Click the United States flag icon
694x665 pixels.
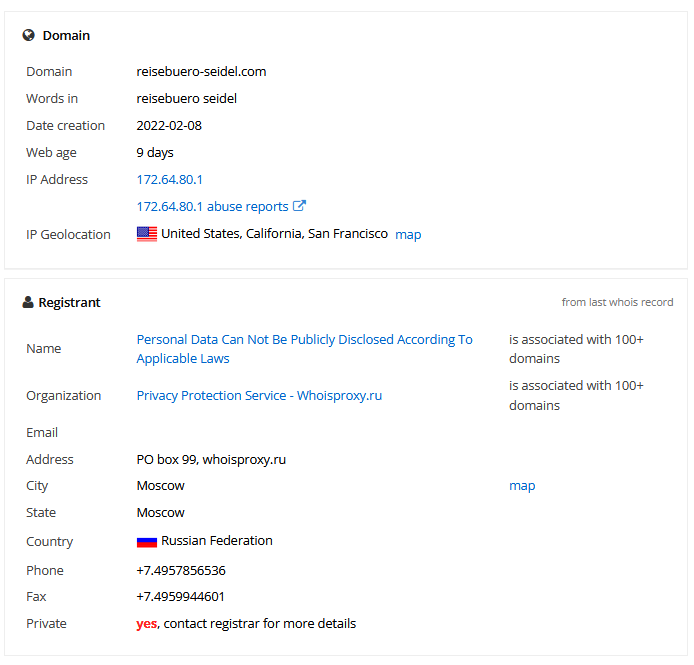tap(147, 234)
